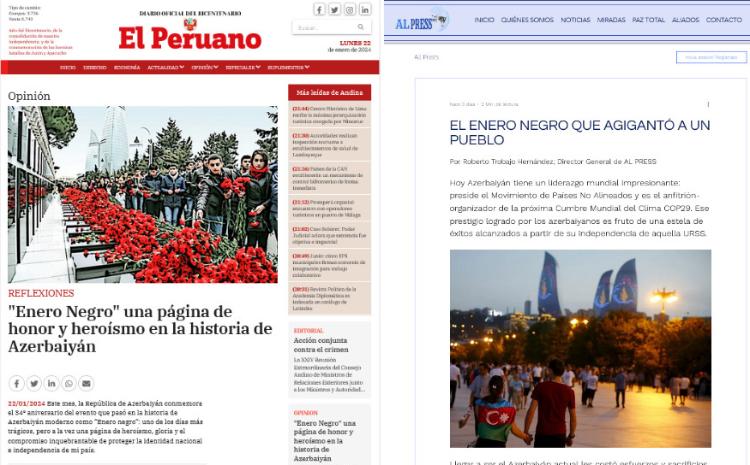Screen dimensions: 750x465
Task: Share the article by email icon
Action: 86,383
